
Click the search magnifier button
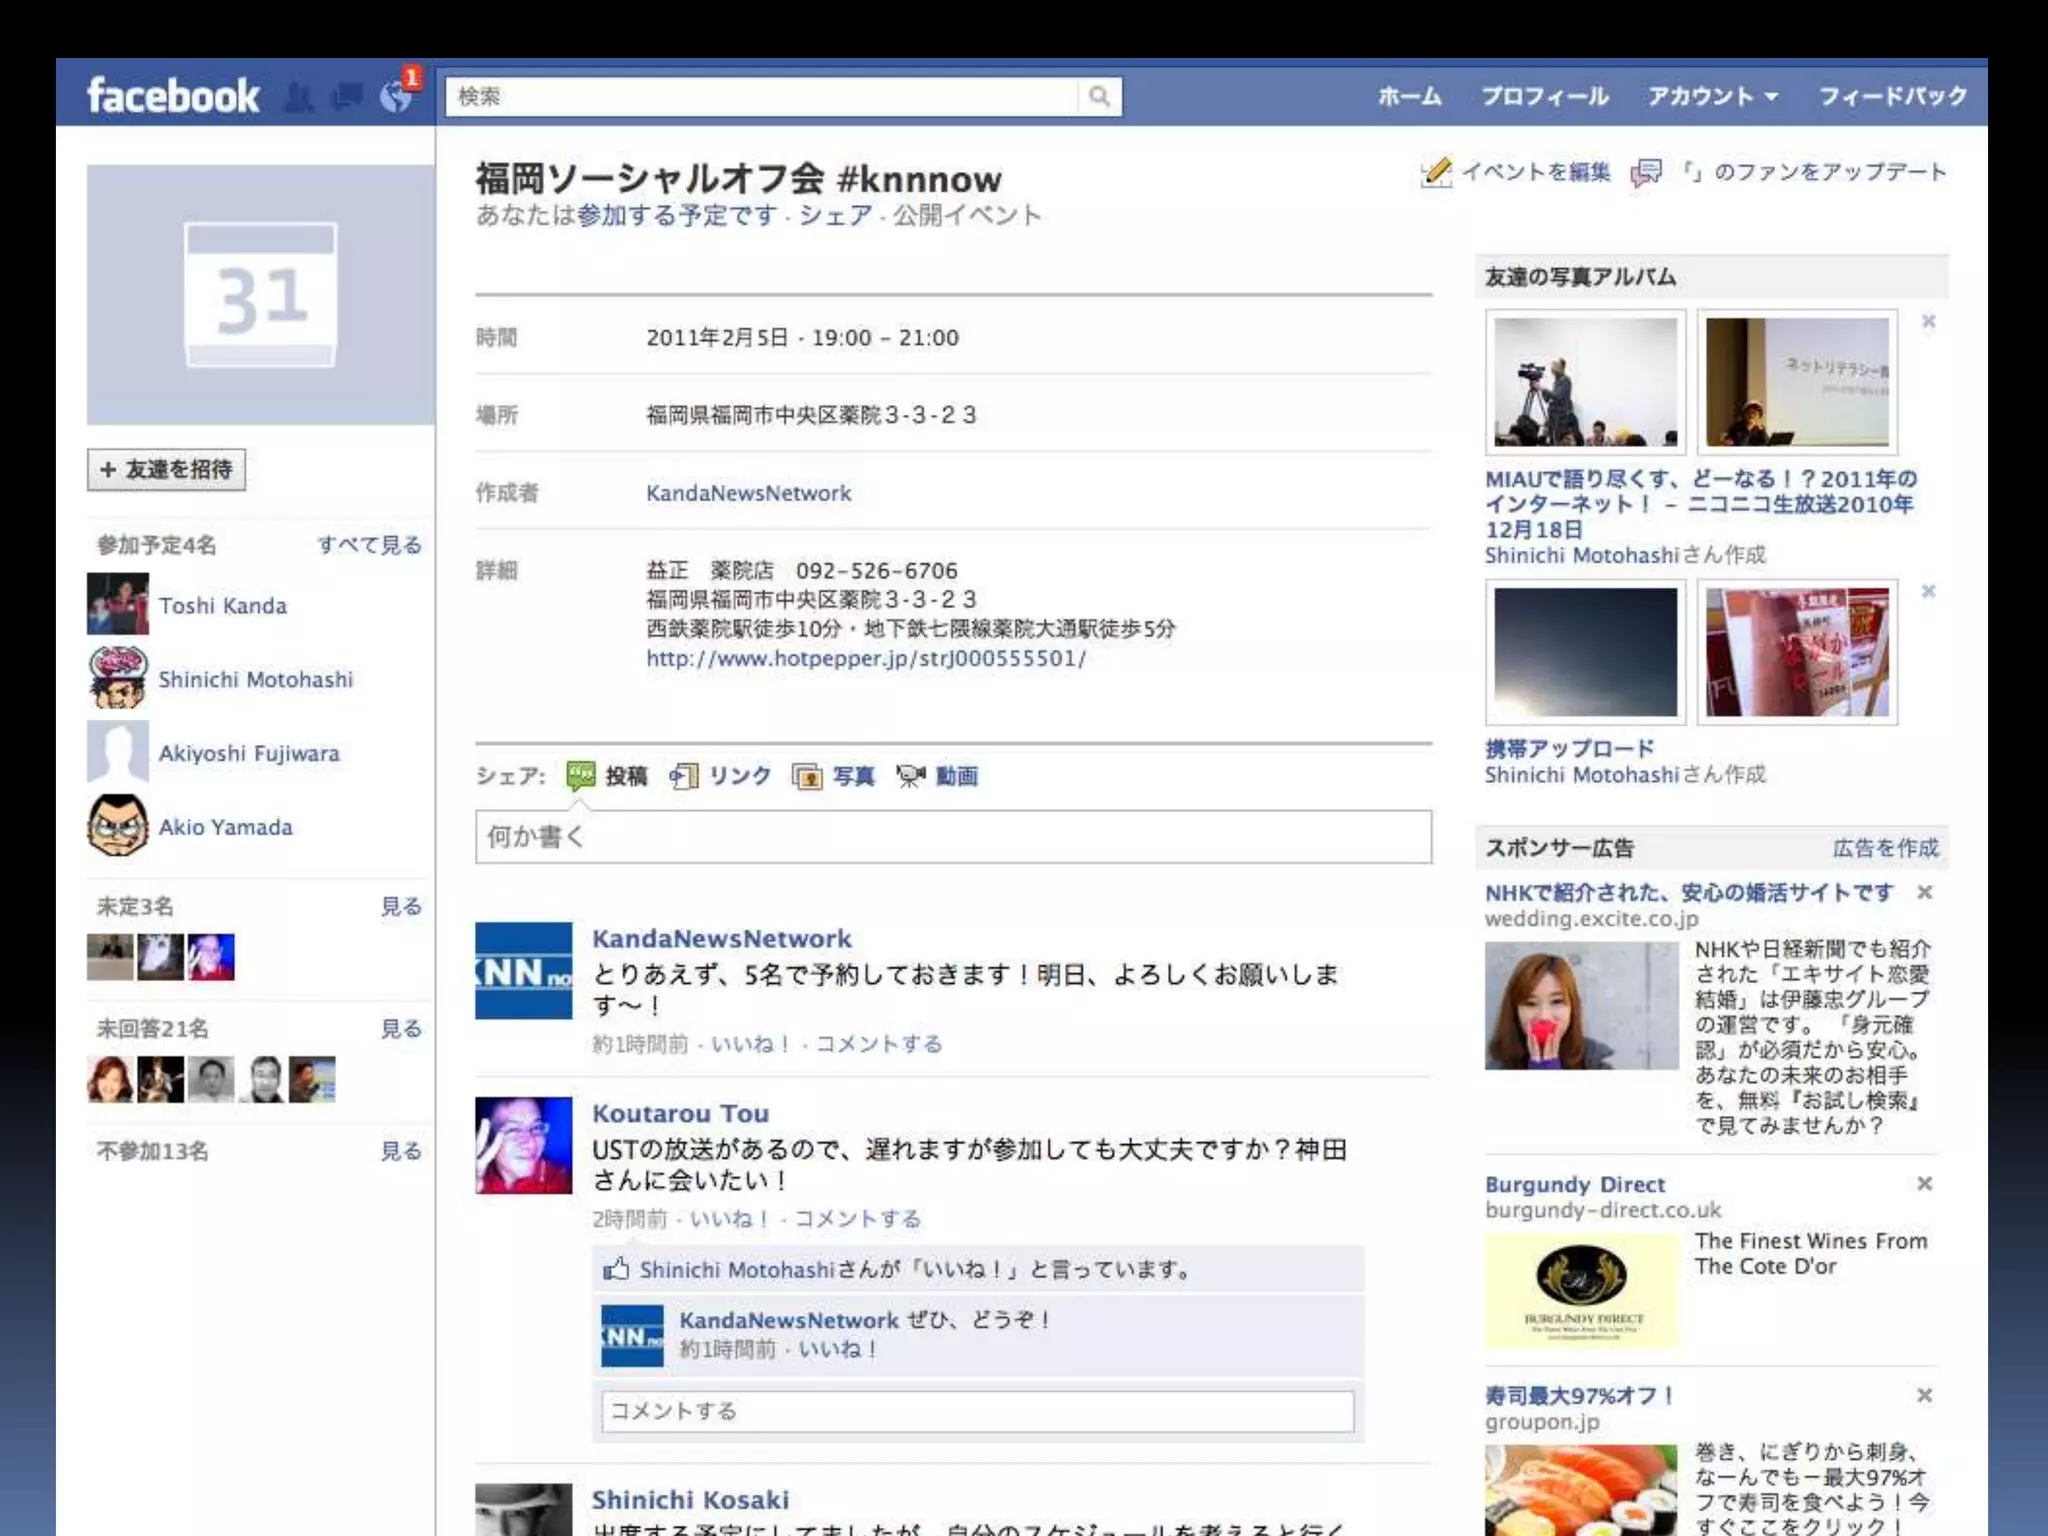click(x=1099, y=97)
